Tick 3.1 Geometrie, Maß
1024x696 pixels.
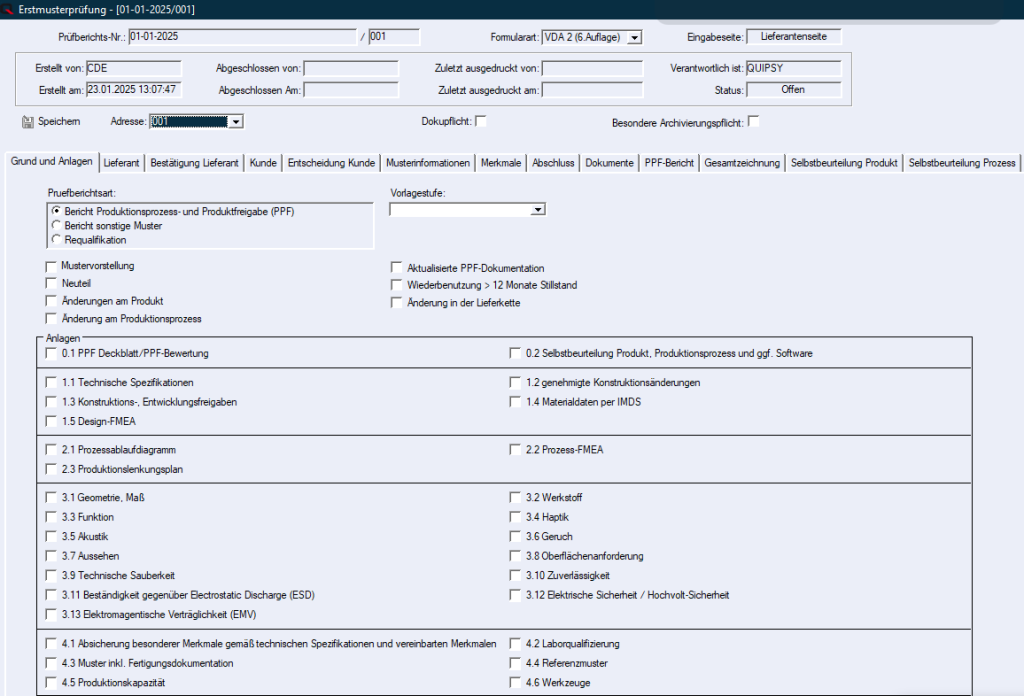51,498
